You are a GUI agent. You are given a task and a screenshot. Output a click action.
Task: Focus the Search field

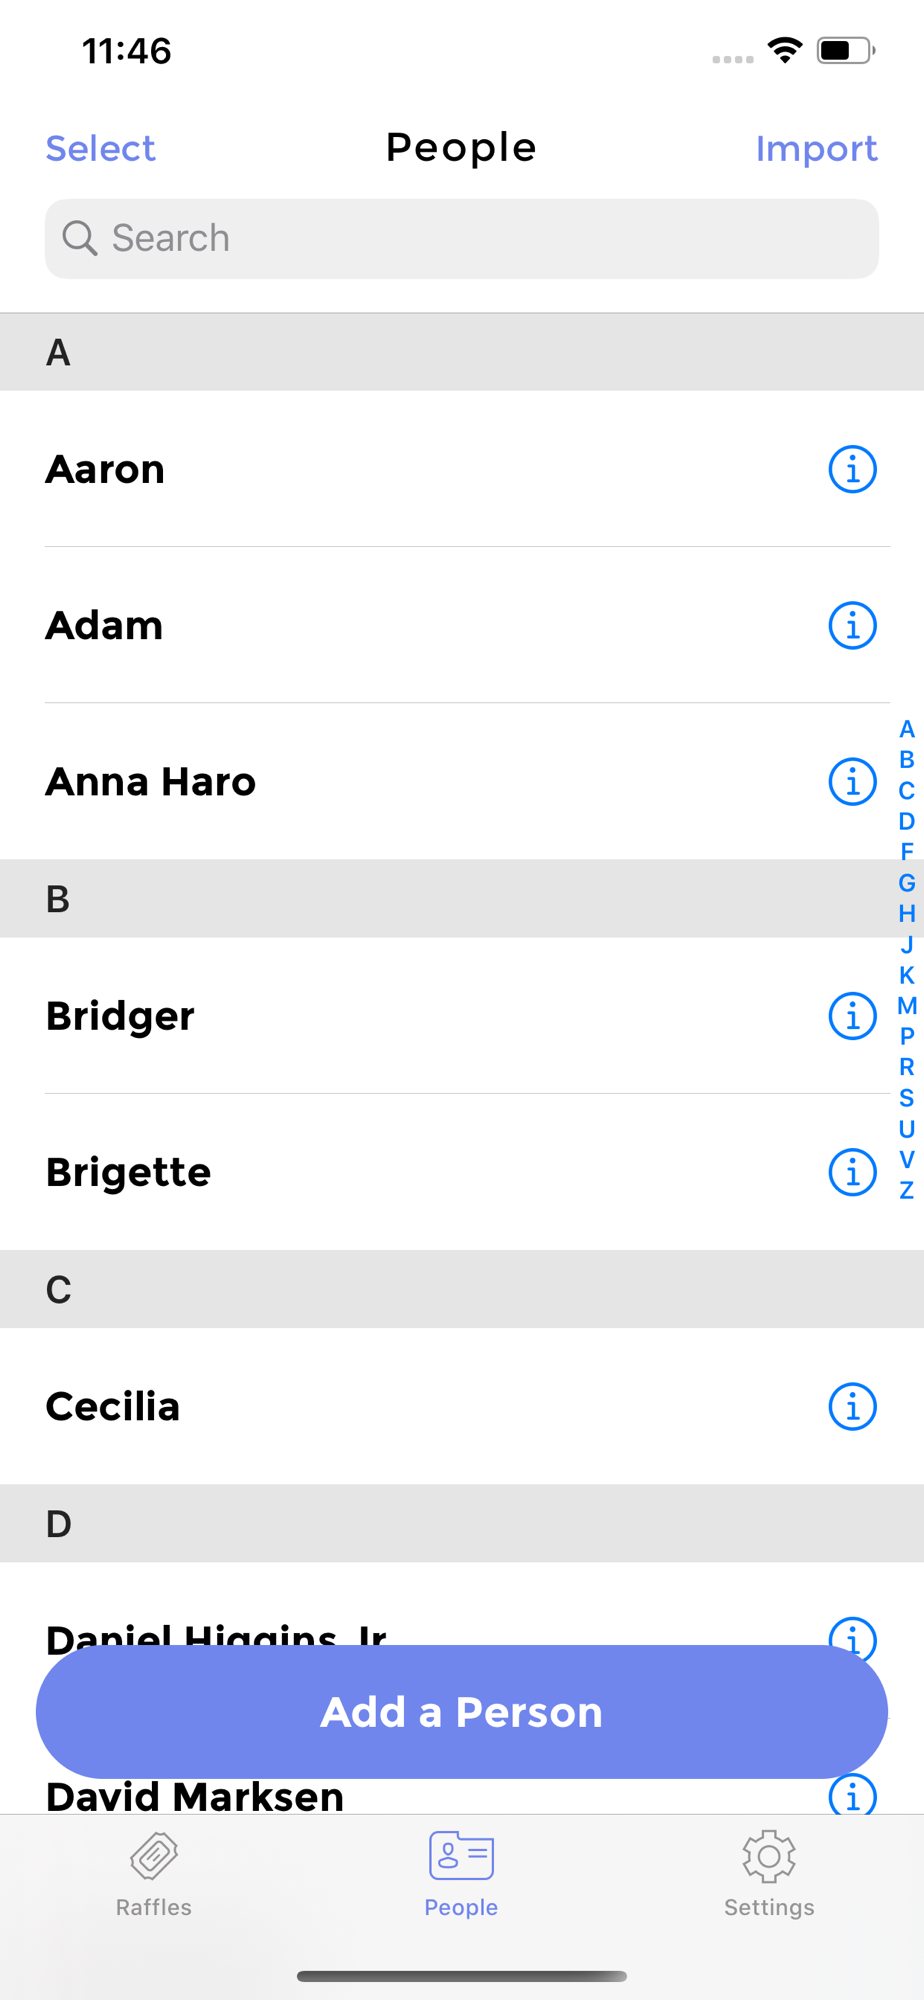[480, 239]
